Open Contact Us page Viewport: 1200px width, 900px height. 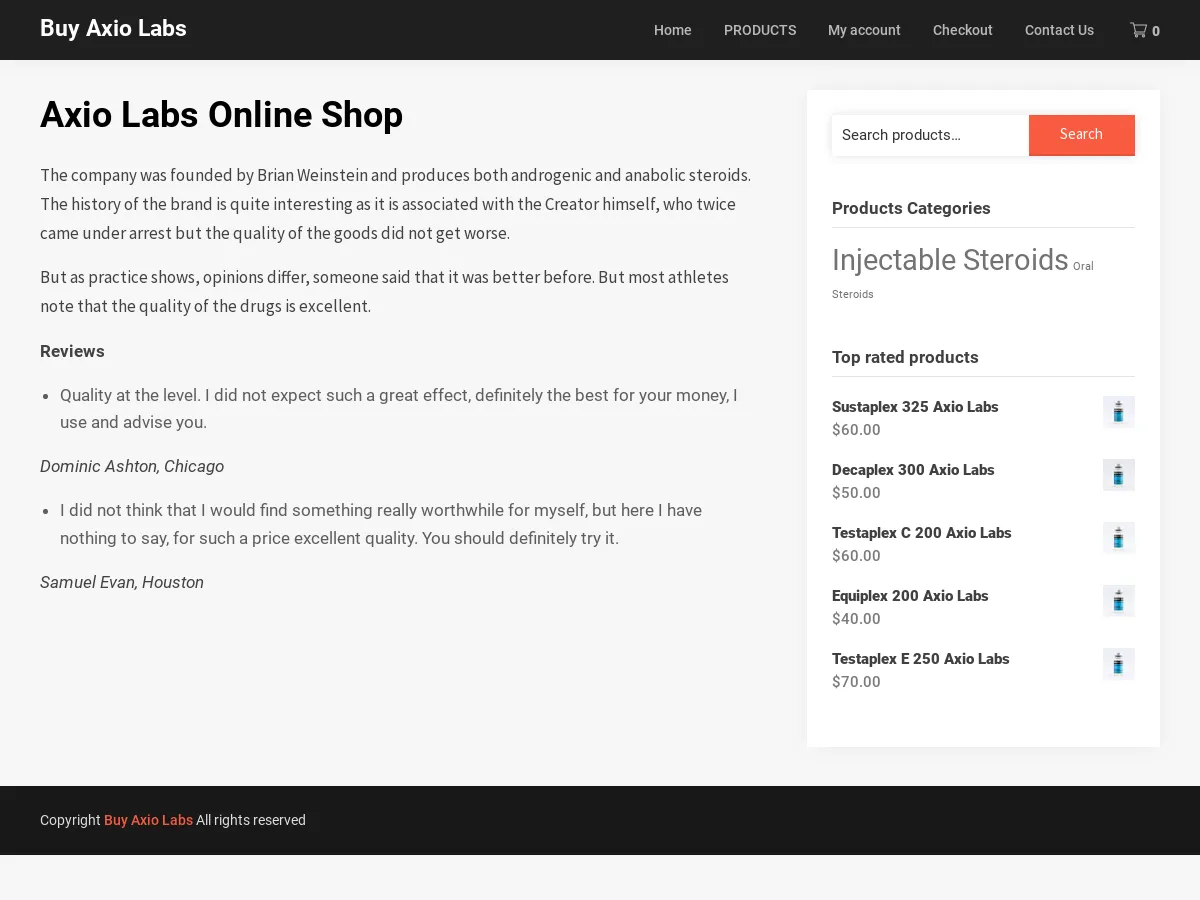pyautogui.click(x=1059, y=30)
